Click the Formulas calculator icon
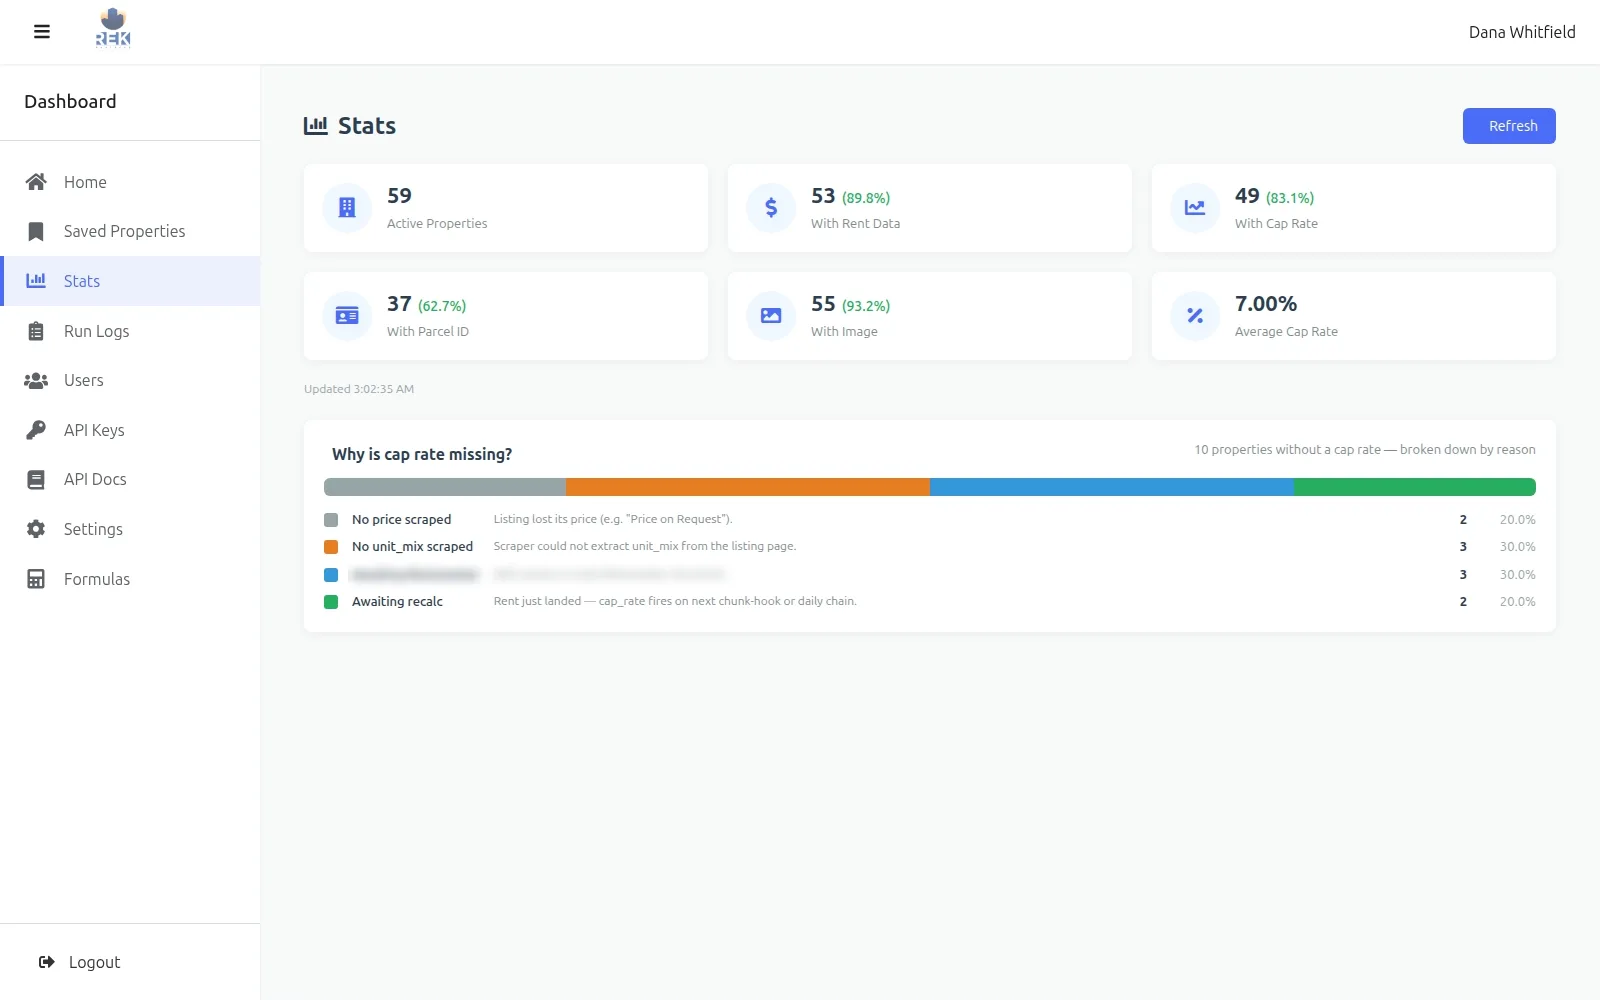Screen dimensions: 1600x1000 click(x=36, y=579)
